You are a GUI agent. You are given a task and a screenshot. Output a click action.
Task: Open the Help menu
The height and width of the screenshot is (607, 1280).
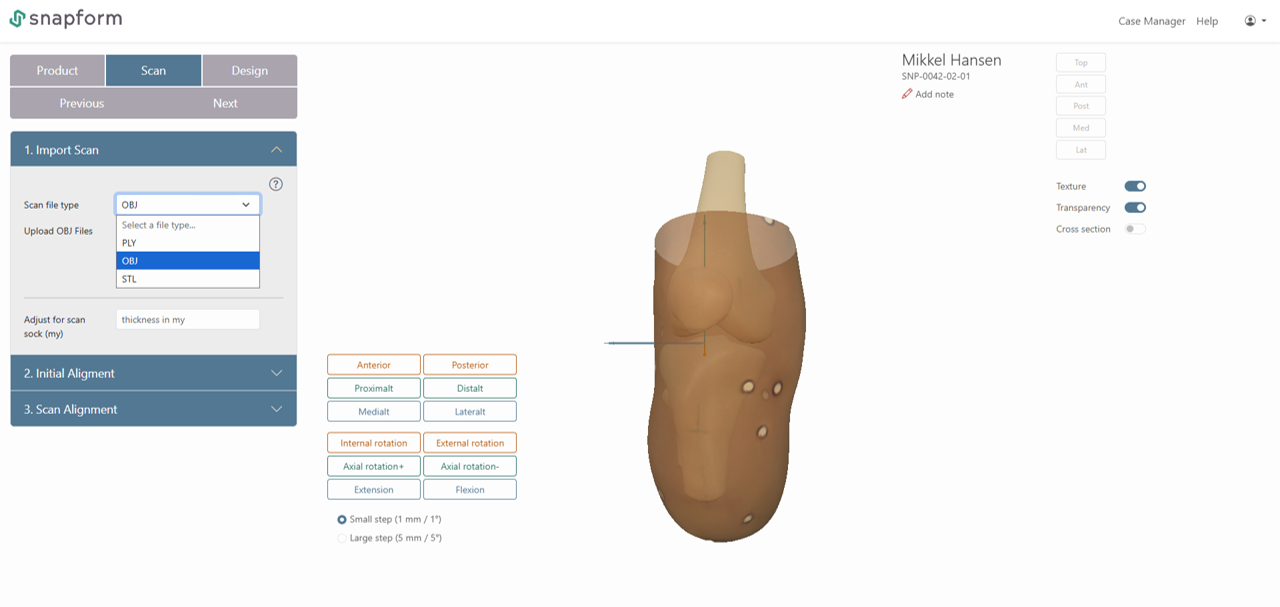point(1207,21)
